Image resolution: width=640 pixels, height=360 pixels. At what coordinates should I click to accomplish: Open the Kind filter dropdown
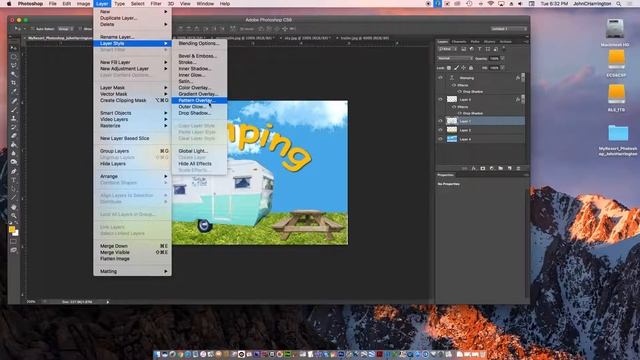point(448,49)
